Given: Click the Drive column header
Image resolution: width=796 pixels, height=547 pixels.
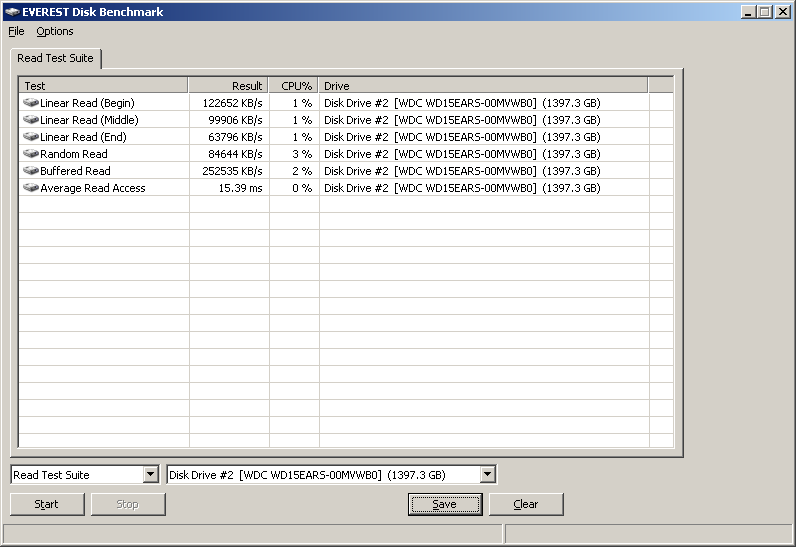Looking at the screenshot, I should pyautogui.click(x=483, y=86).
